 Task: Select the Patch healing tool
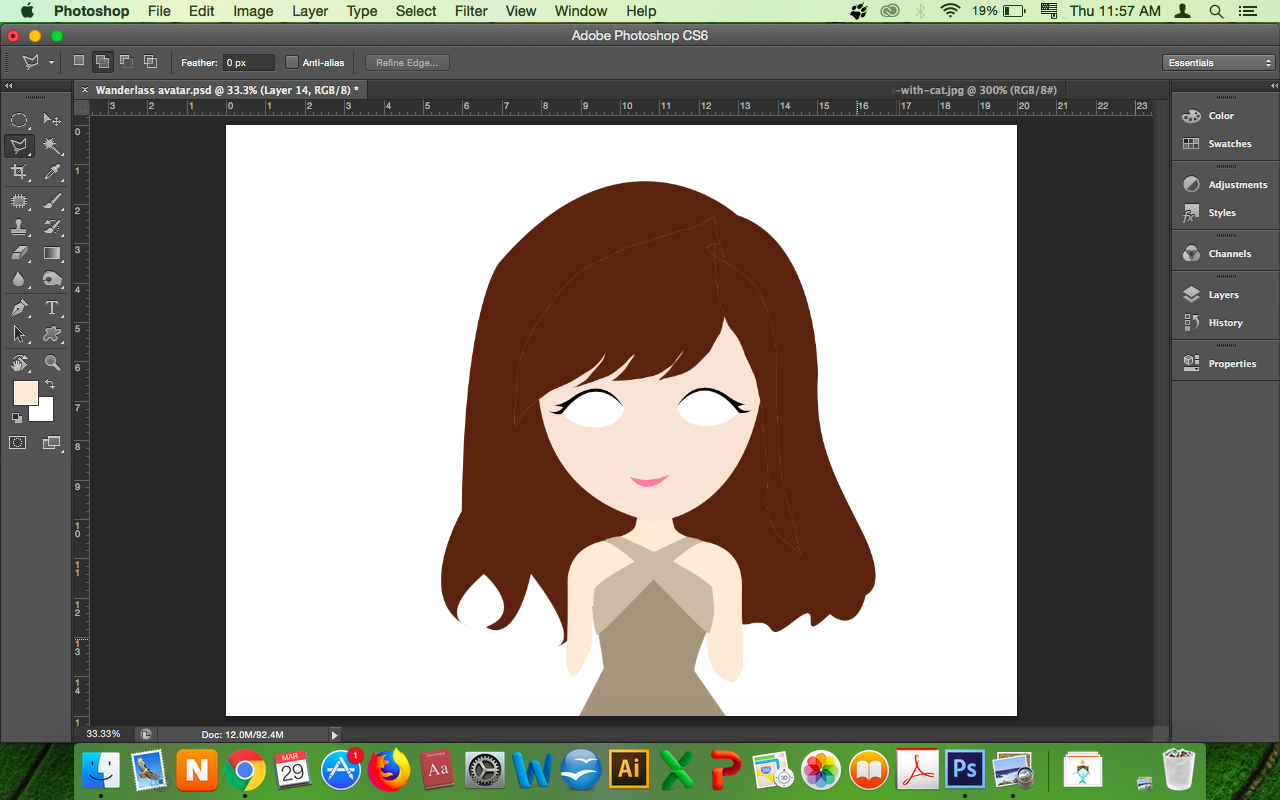tap(19, 201)
